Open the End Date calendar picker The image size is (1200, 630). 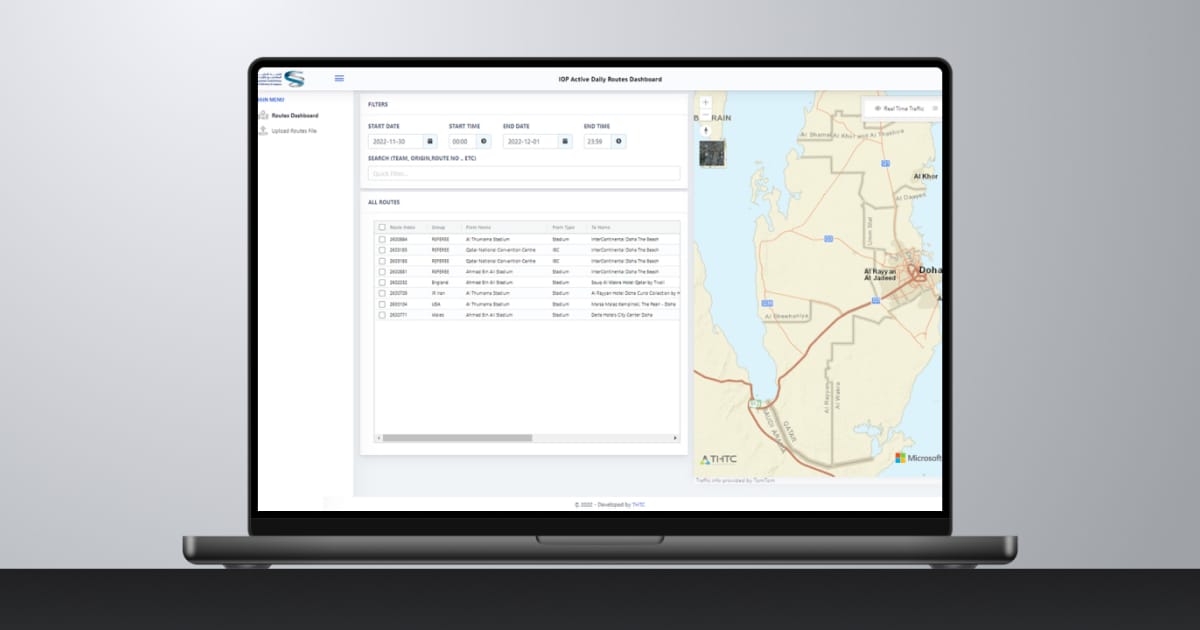(563, 140)
